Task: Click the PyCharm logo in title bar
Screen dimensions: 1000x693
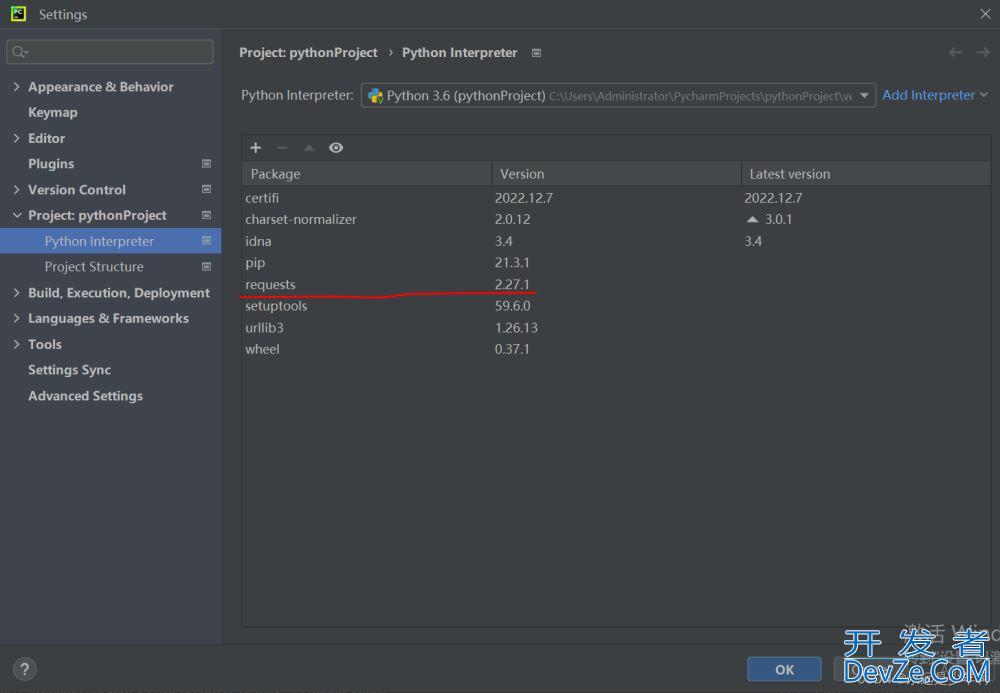Action: (x=18, y=13)
